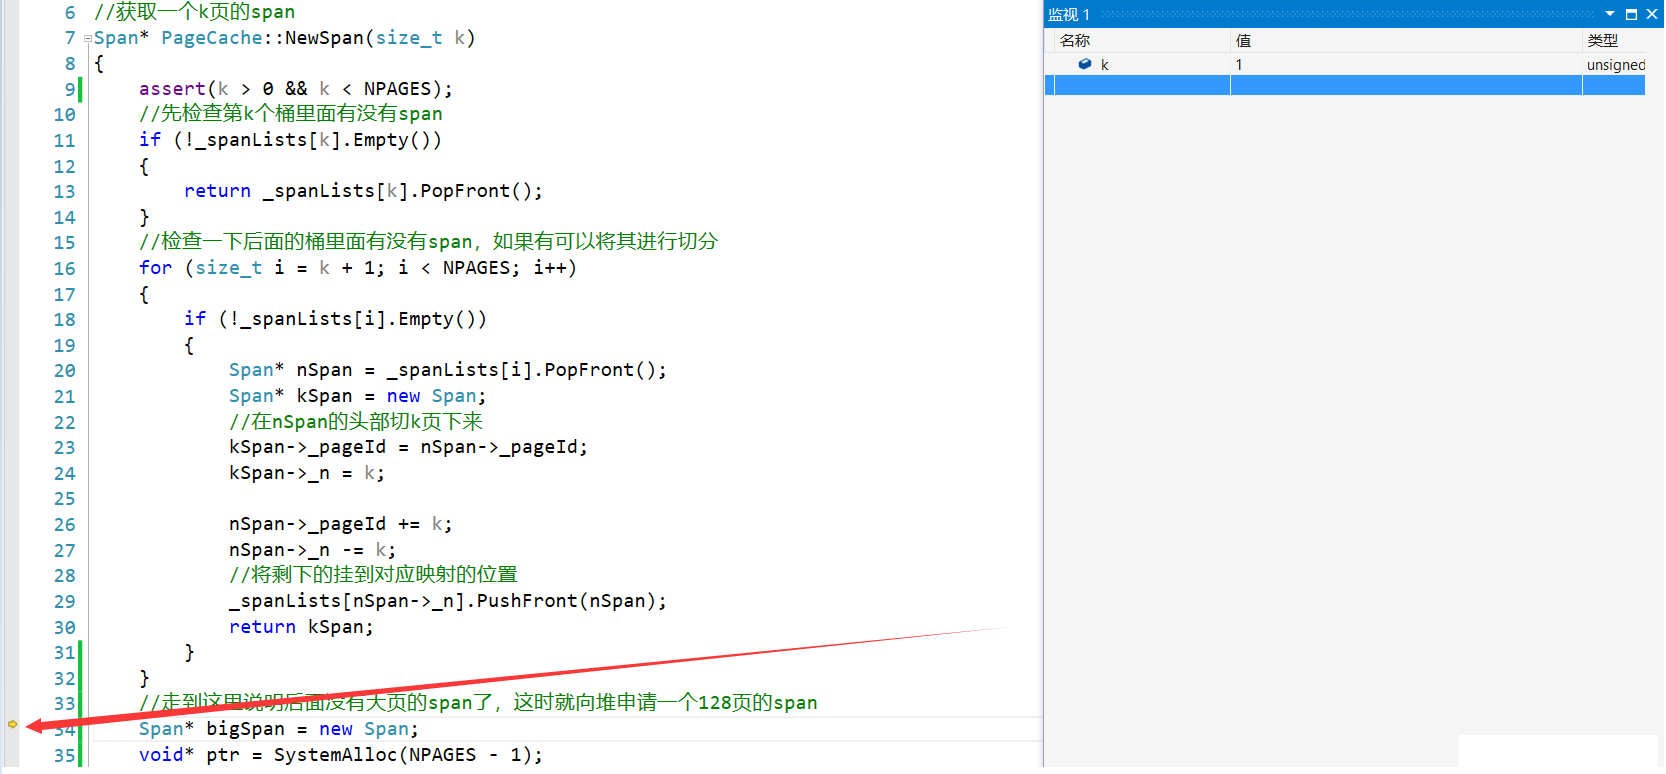
Task: Close the Watch 1 panel
Action: pos(1652,14)
